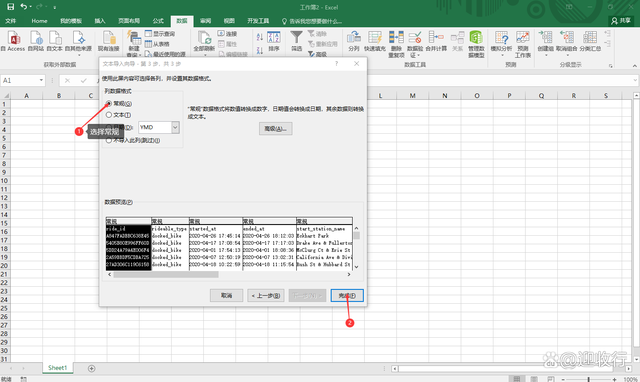The width and height of the screenshot is (640, 382).
Task: Select Do not import column (跳过) radio
Action: (x=109, y=140)
